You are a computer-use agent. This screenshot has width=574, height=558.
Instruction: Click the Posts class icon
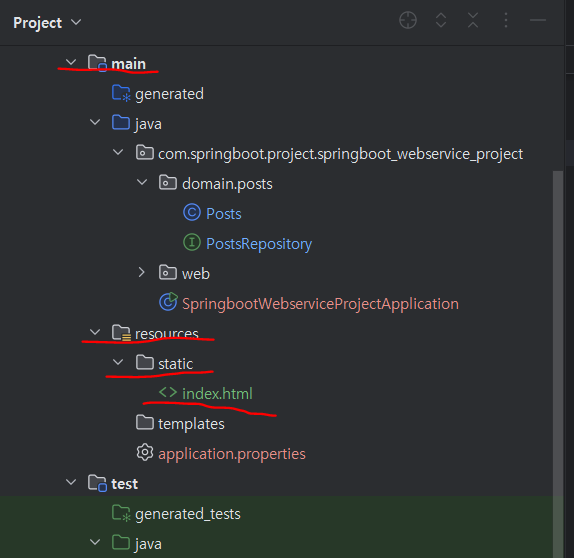click(192, 212)
